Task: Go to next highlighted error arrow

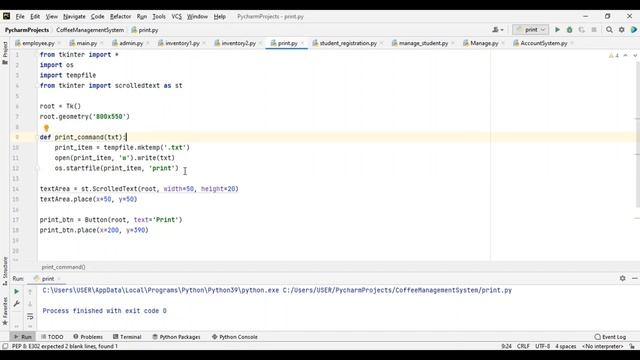Action: [635, 55]
